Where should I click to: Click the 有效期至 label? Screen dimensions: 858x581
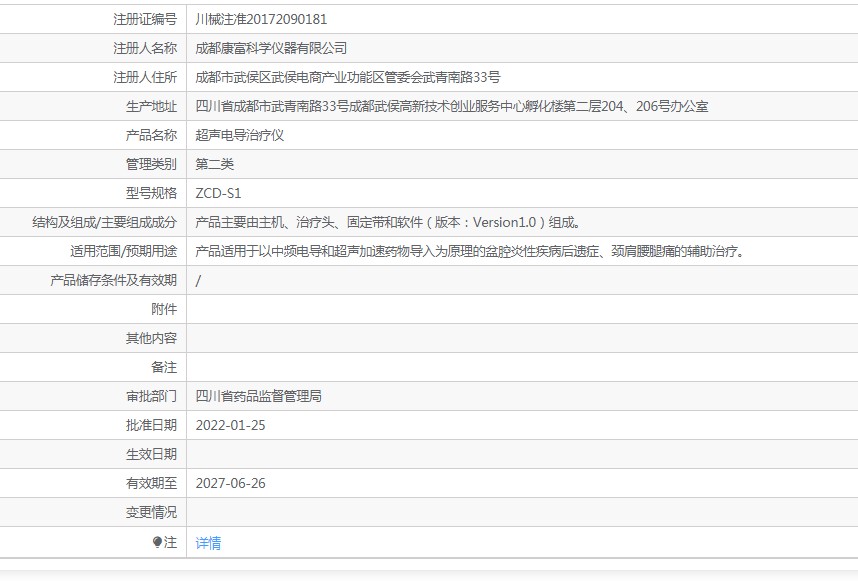click(x=152, y=483)
